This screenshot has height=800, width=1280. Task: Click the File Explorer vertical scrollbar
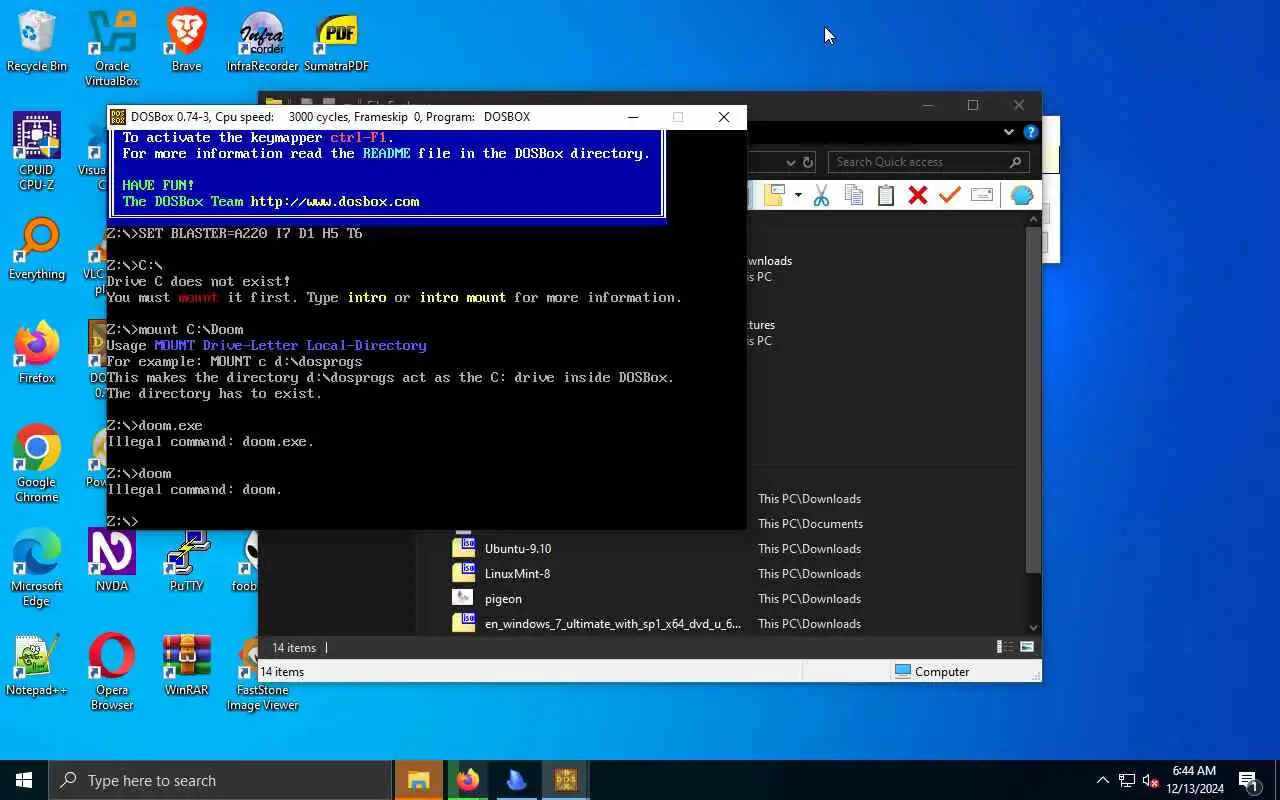pyautogui.click(x=1034, y=400)
